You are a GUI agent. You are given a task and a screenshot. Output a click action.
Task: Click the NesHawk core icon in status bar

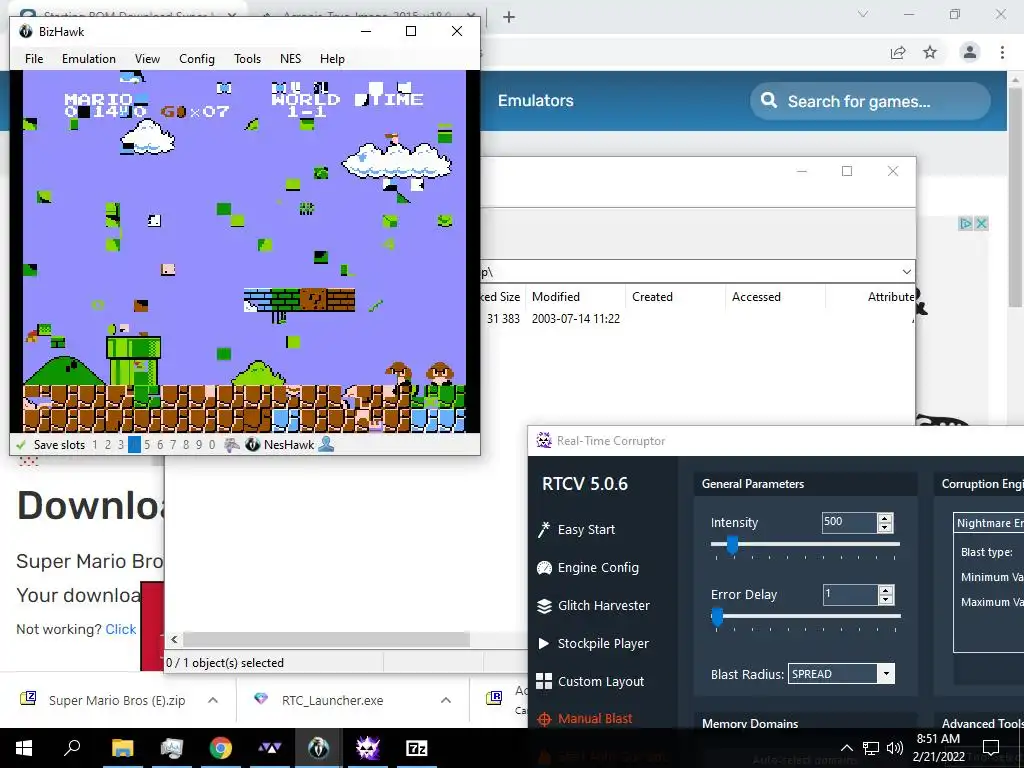(253, 445)
